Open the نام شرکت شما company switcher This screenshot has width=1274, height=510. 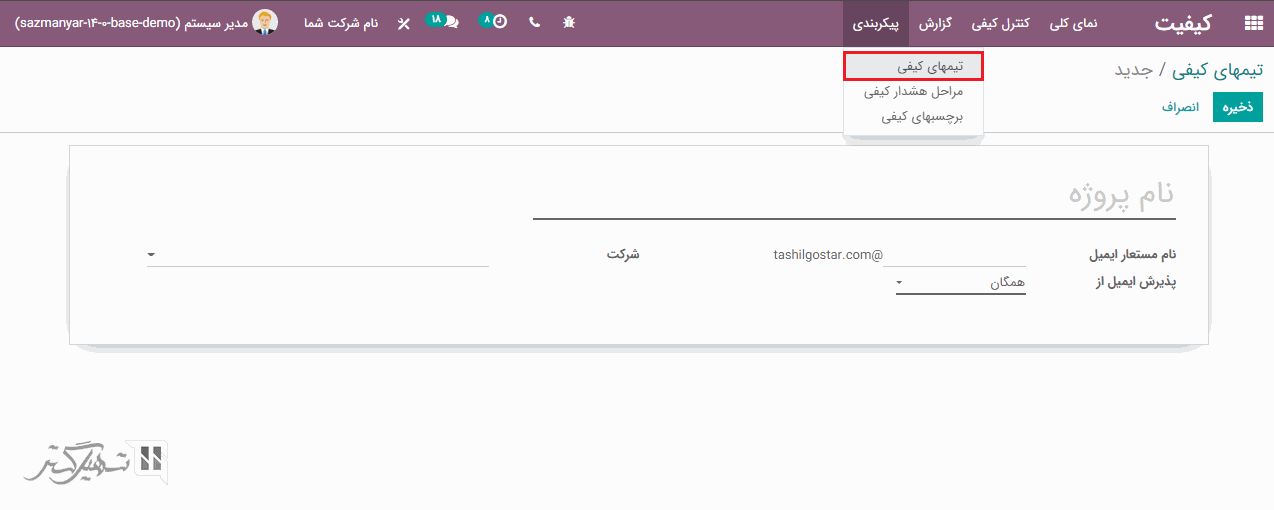tap(341, 23)
